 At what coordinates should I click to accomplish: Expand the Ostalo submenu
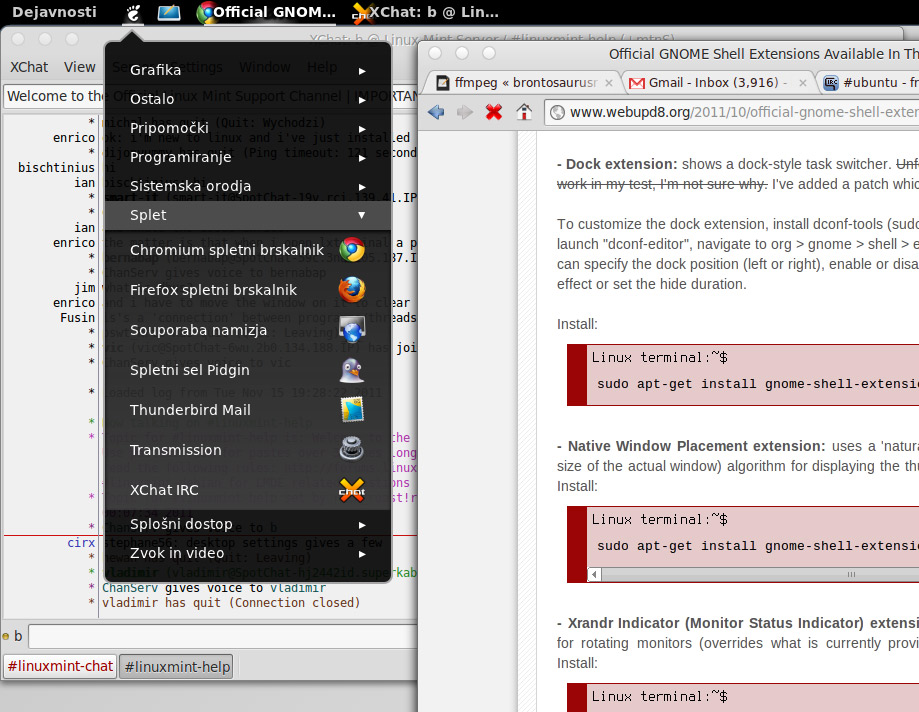[x=247, y=99]
